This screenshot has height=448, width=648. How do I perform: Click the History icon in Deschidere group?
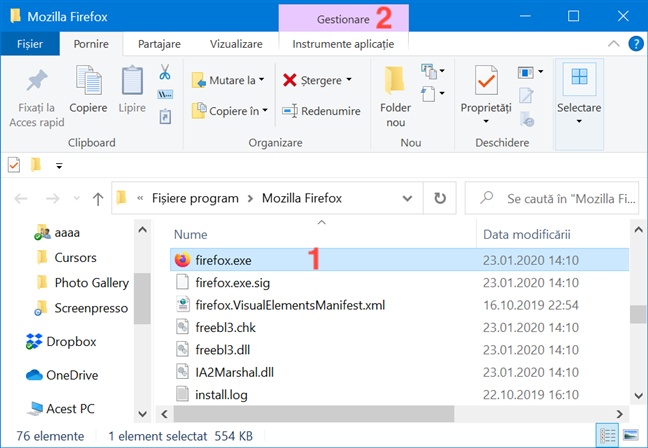(x=526, y=119)
